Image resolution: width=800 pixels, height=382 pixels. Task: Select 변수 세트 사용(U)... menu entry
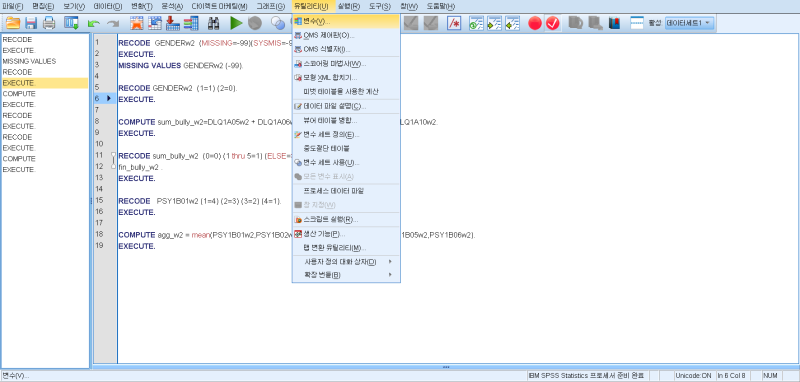(346, 163)
